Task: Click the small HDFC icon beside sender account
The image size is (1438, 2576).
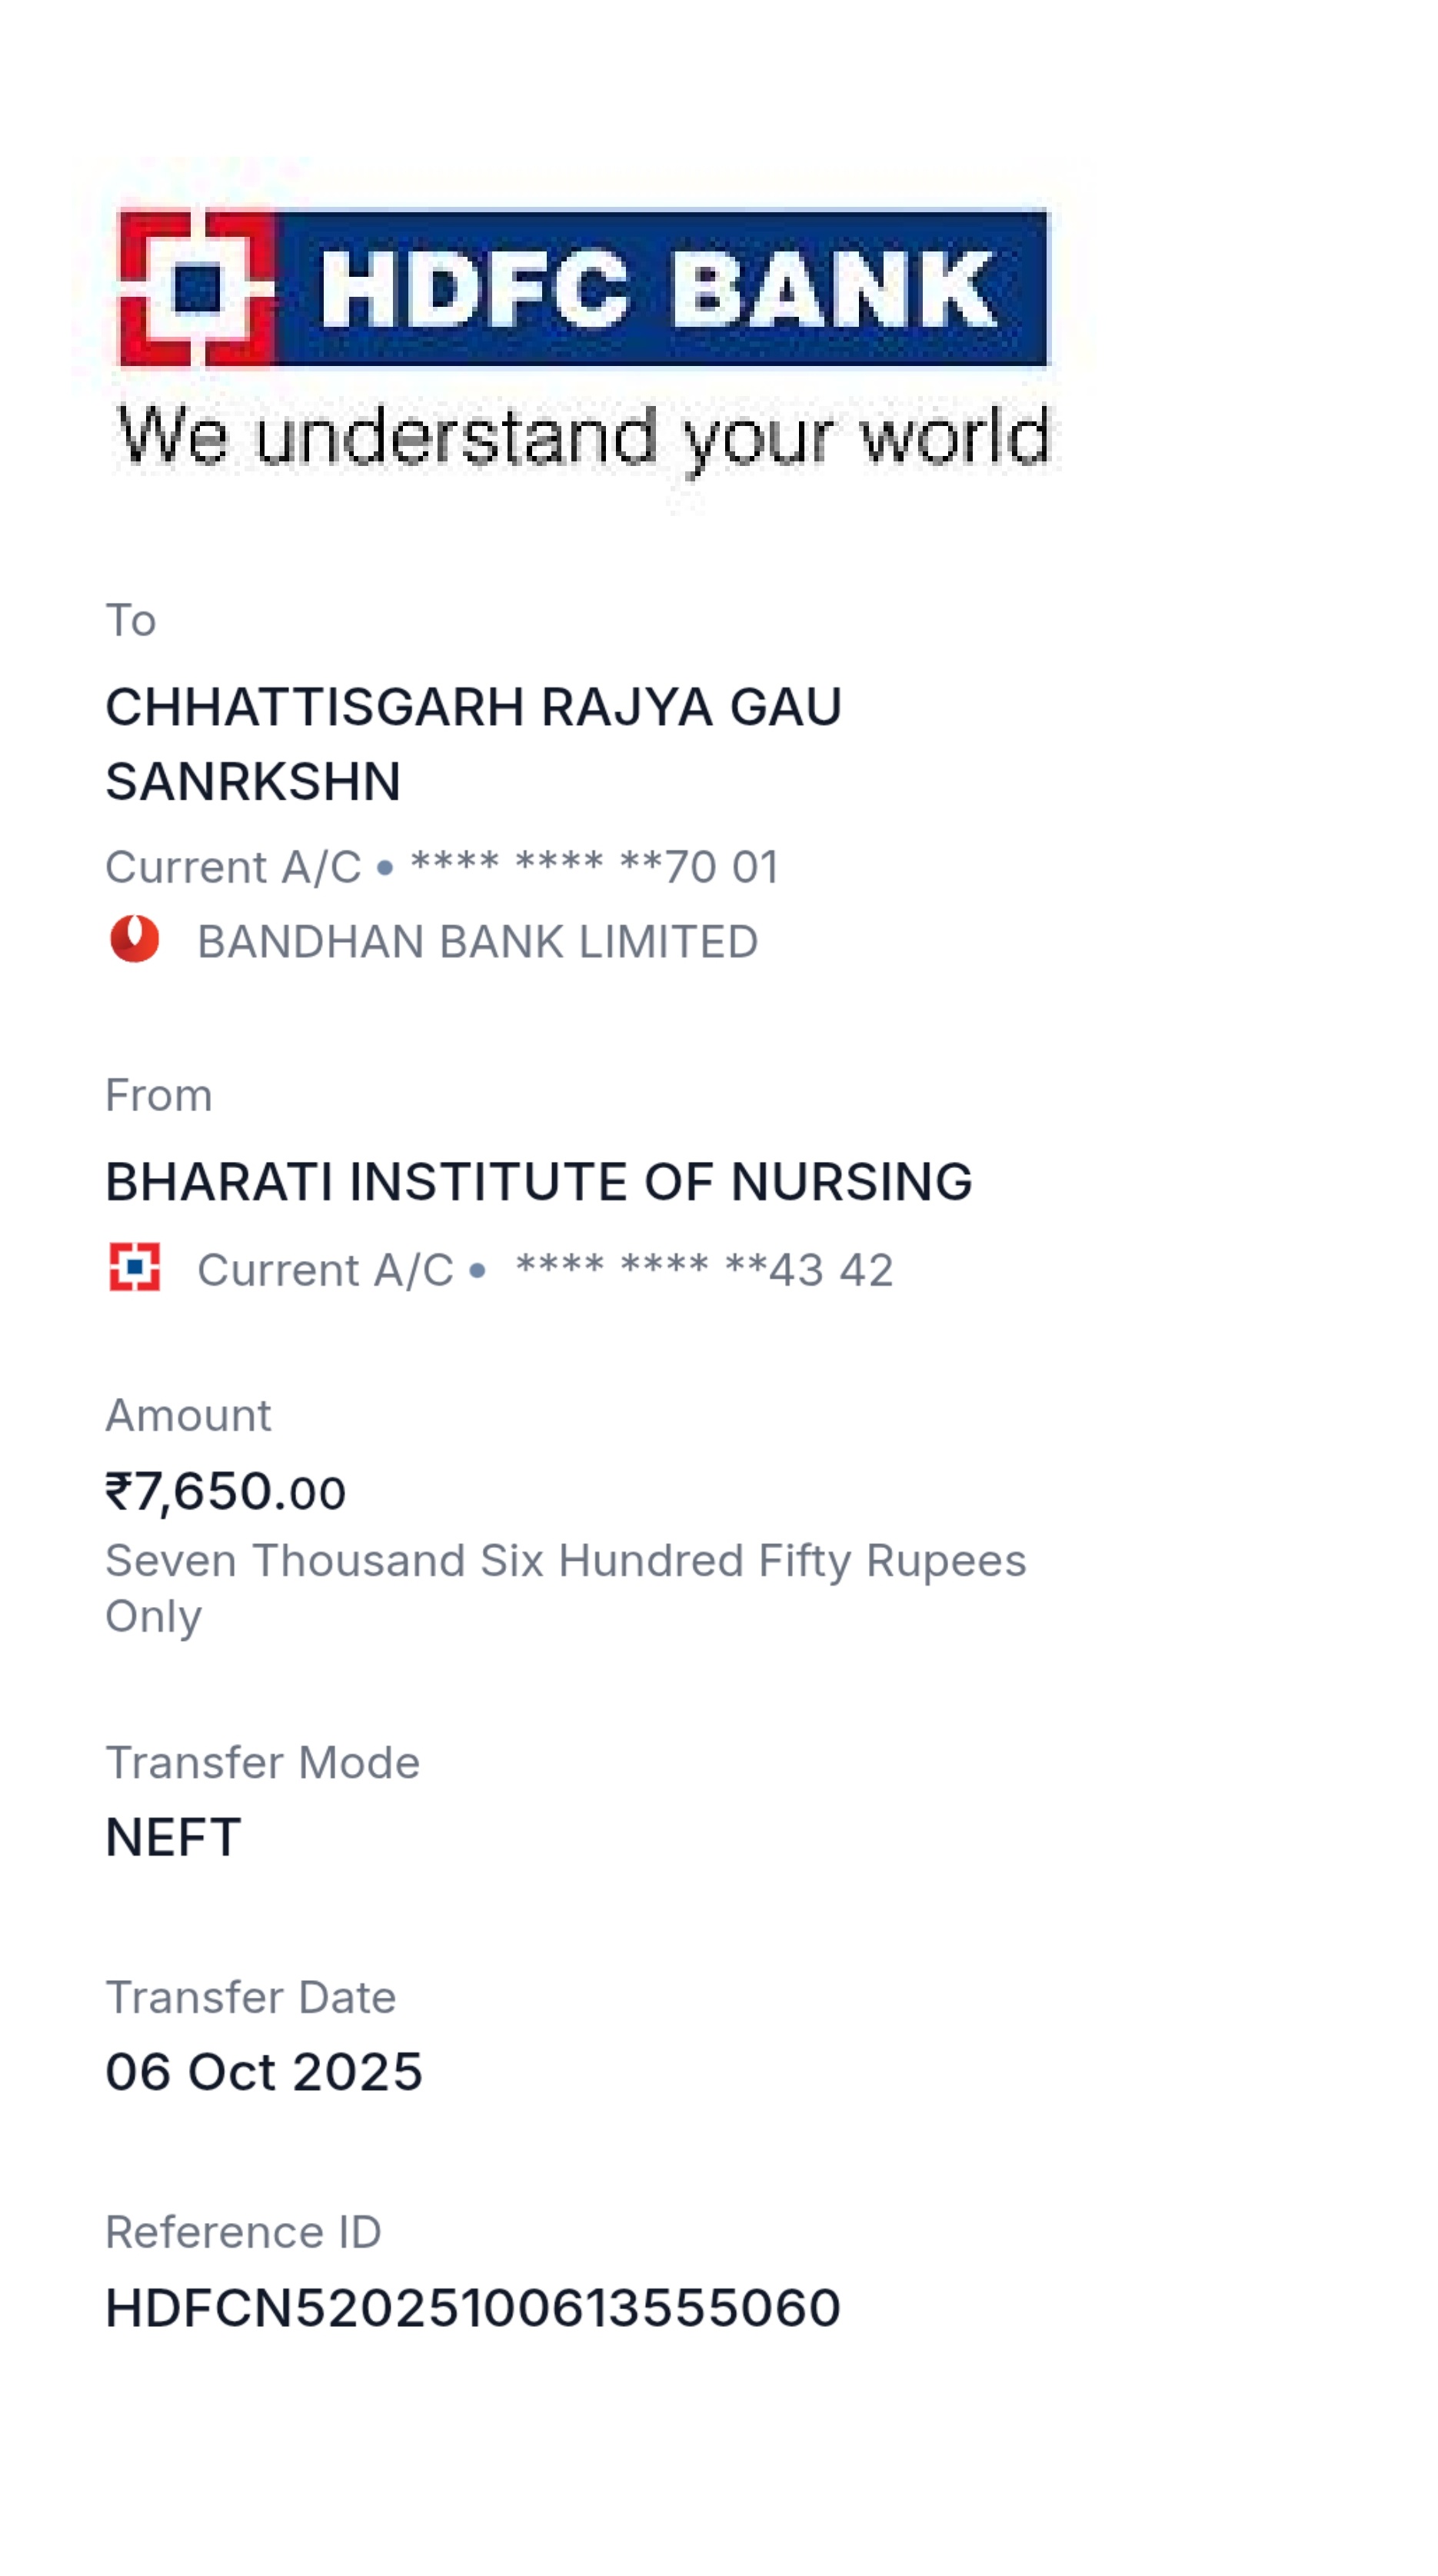Action: tap(134, 1267)
